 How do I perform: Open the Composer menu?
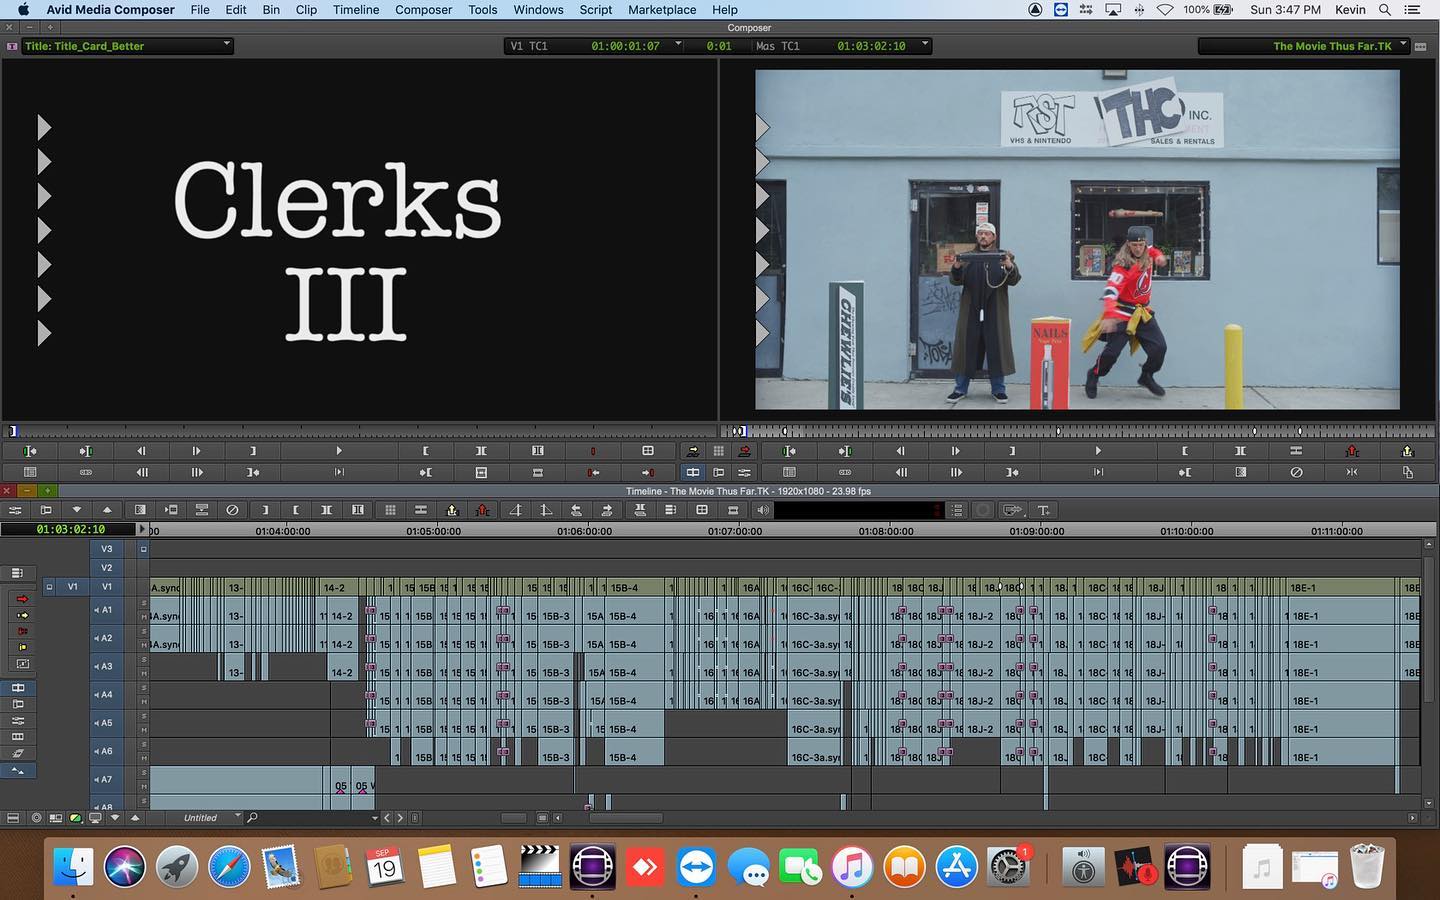point(423,9)
